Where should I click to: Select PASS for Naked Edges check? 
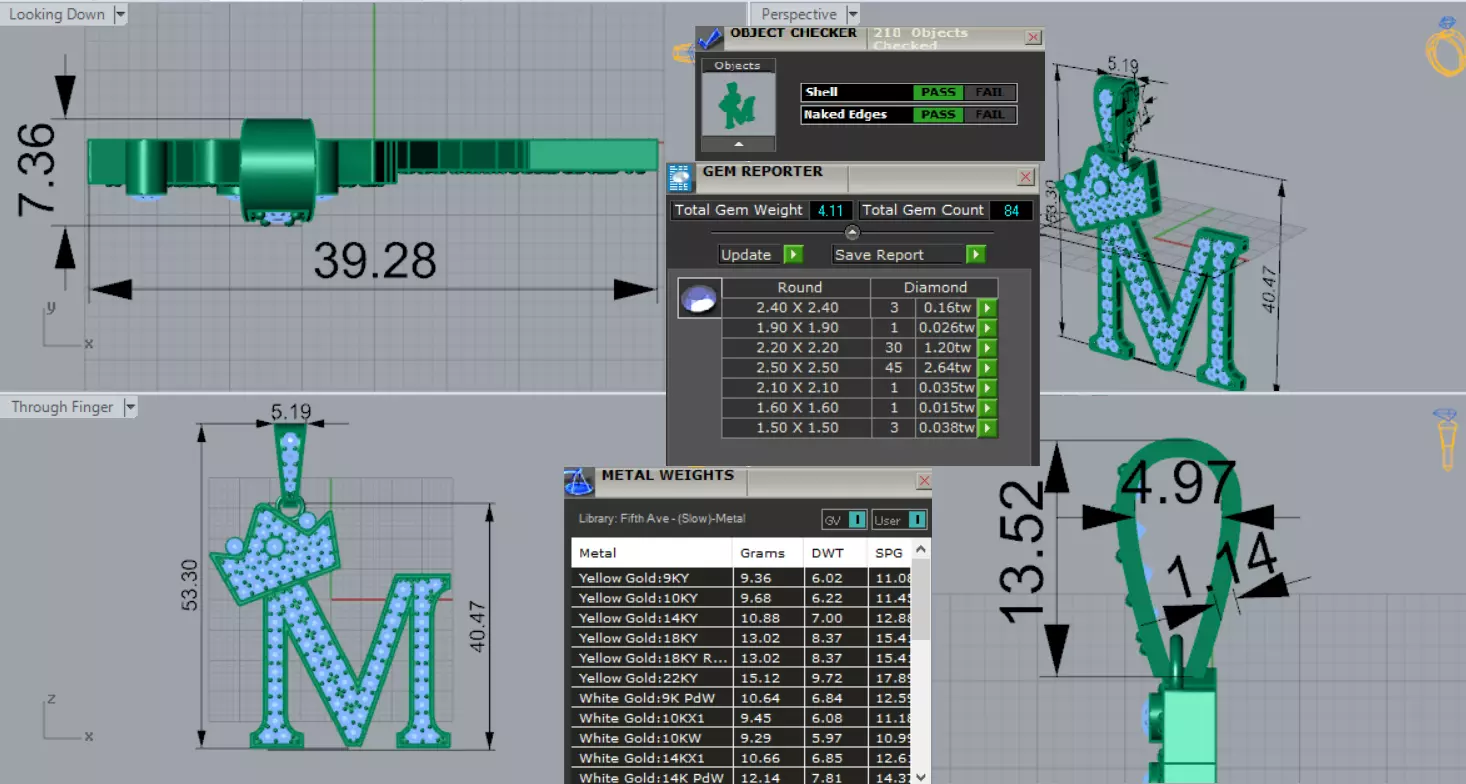[938, 115]
